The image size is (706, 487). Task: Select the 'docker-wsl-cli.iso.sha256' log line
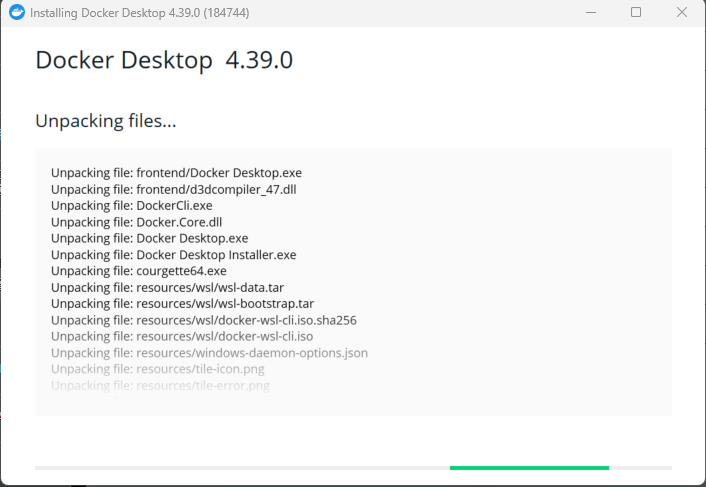[x=204, y=320]
